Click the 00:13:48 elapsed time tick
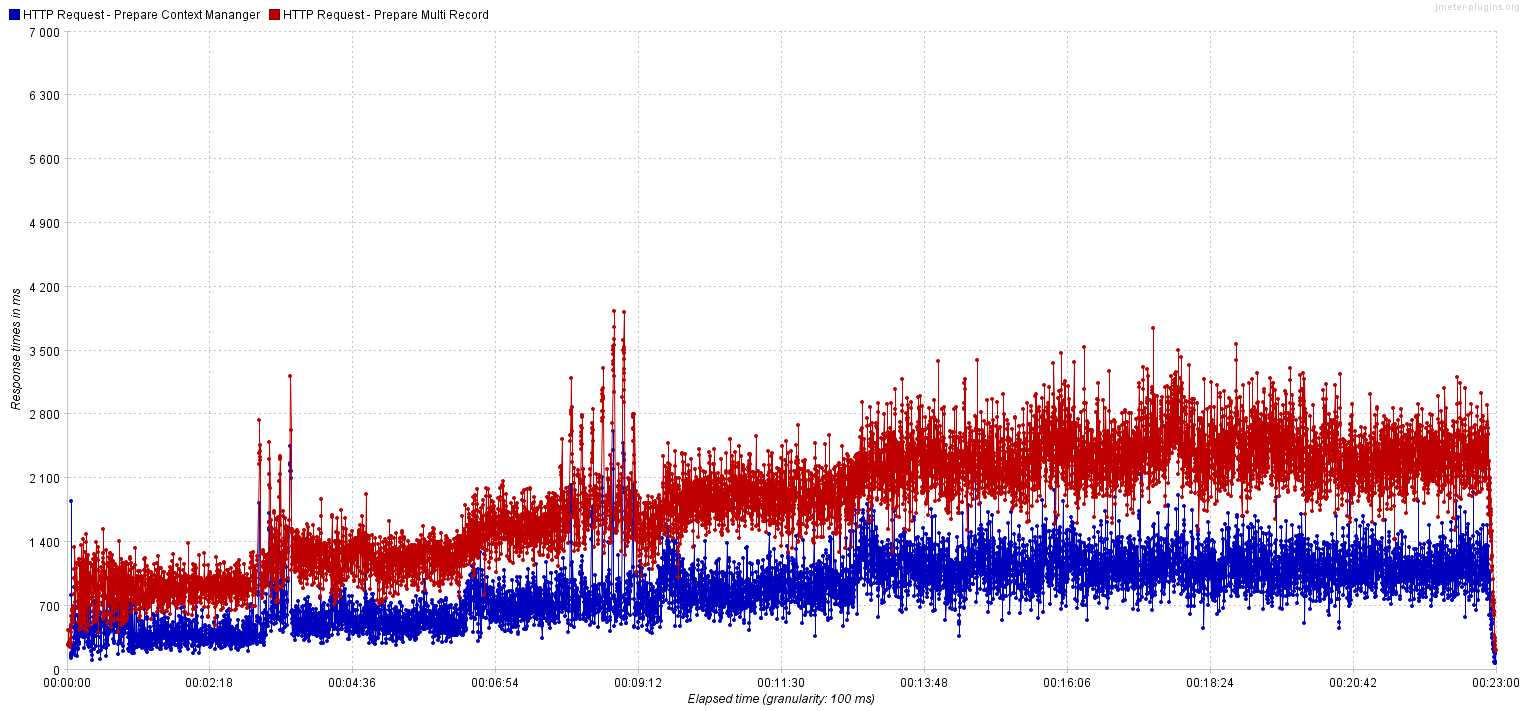 (924, 683)
